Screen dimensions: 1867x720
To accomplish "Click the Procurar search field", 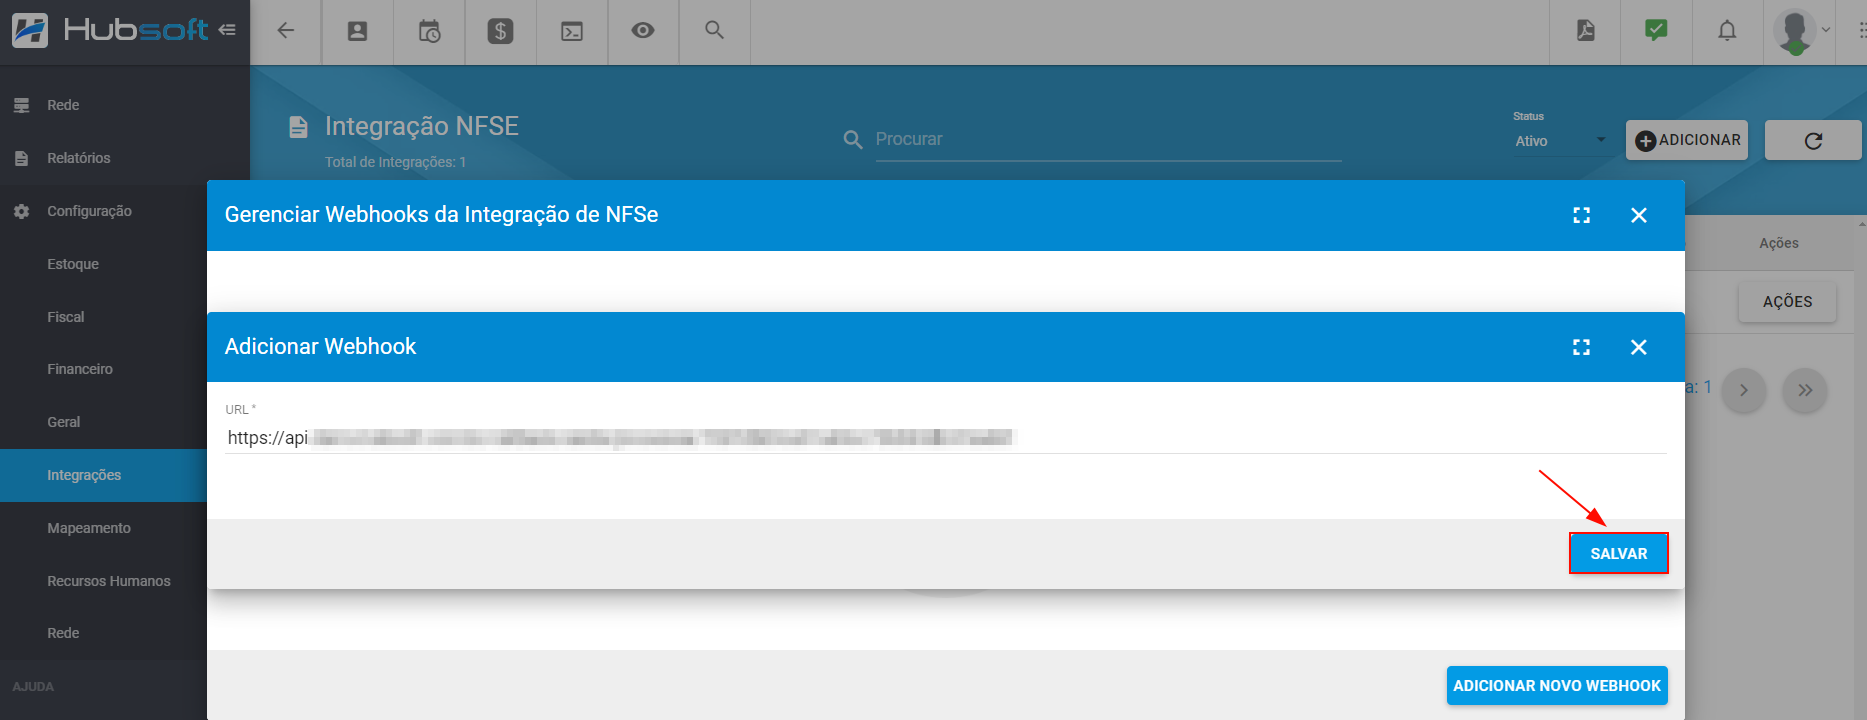I will (x=1108, y=140).
